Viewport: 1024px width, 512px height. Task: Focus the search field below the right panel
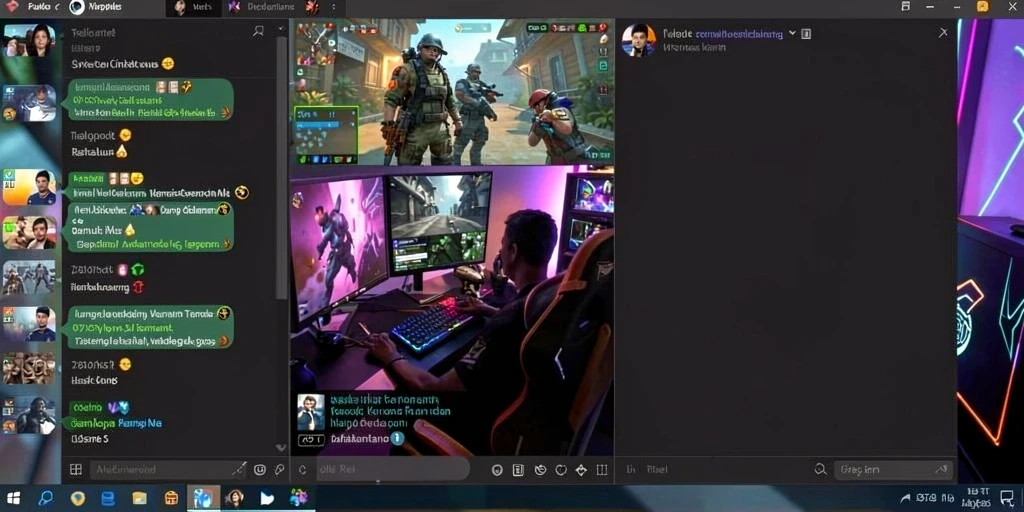893,470
